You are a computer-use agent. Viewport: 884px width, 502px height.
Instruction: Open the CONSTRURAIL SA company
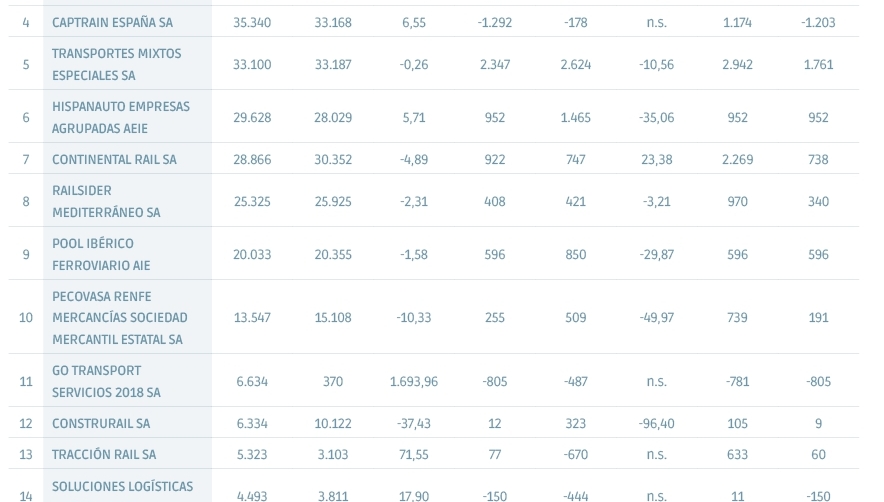click(x=101, y=424)
